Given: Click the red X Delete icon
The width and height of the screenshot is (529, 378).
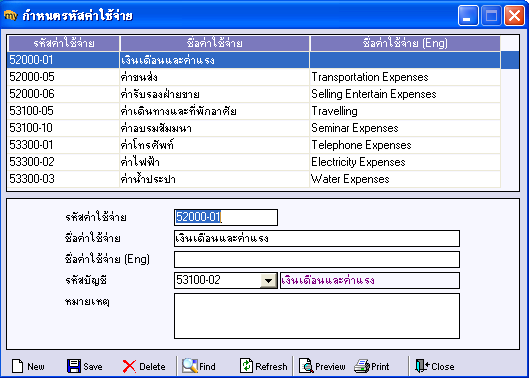Looking at the screenshot, I should tap(129, 367).
